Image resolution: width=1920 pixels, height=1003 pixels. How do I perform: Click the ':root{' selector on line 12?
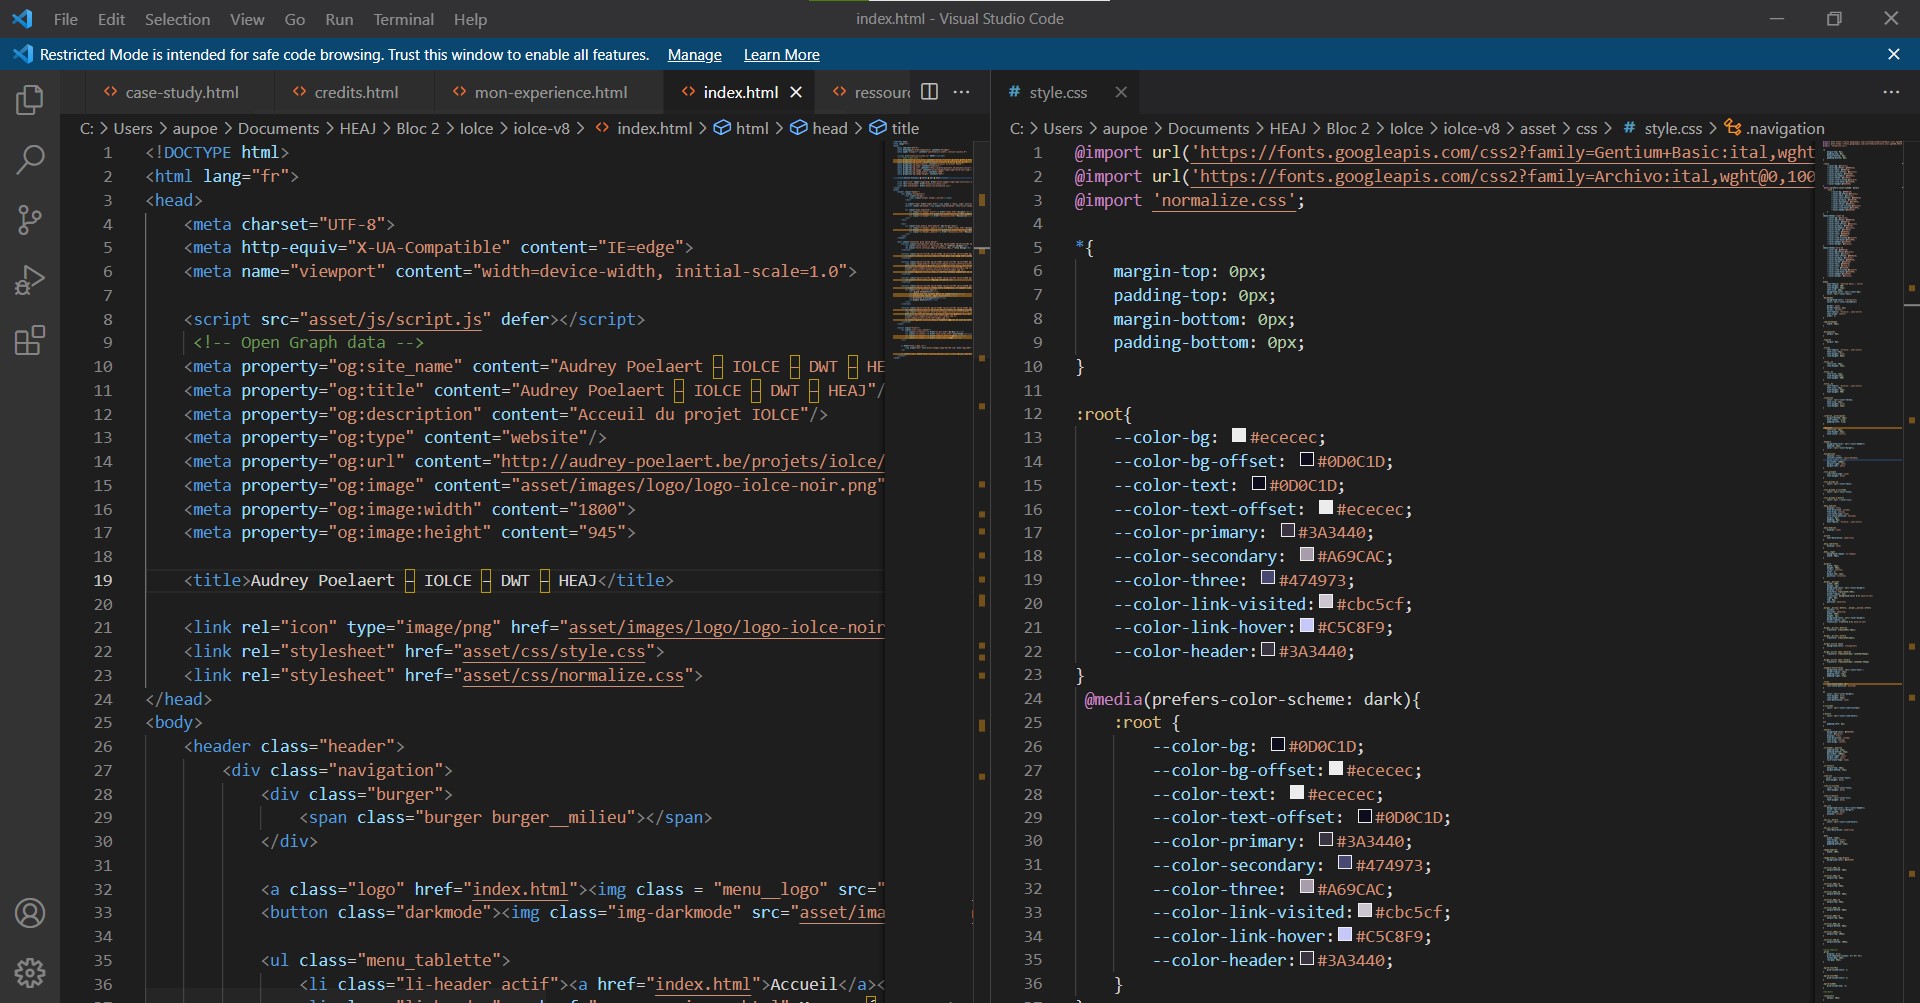click(x=1103, y=414)
